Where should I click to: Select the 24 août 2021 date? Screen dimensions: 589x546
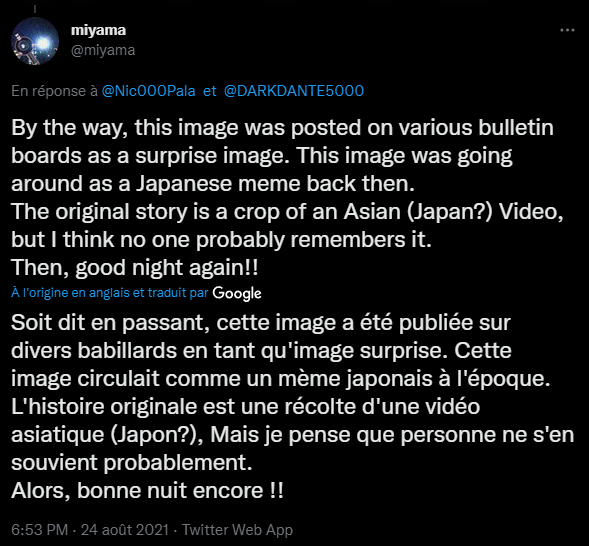[x=125, y=530]
